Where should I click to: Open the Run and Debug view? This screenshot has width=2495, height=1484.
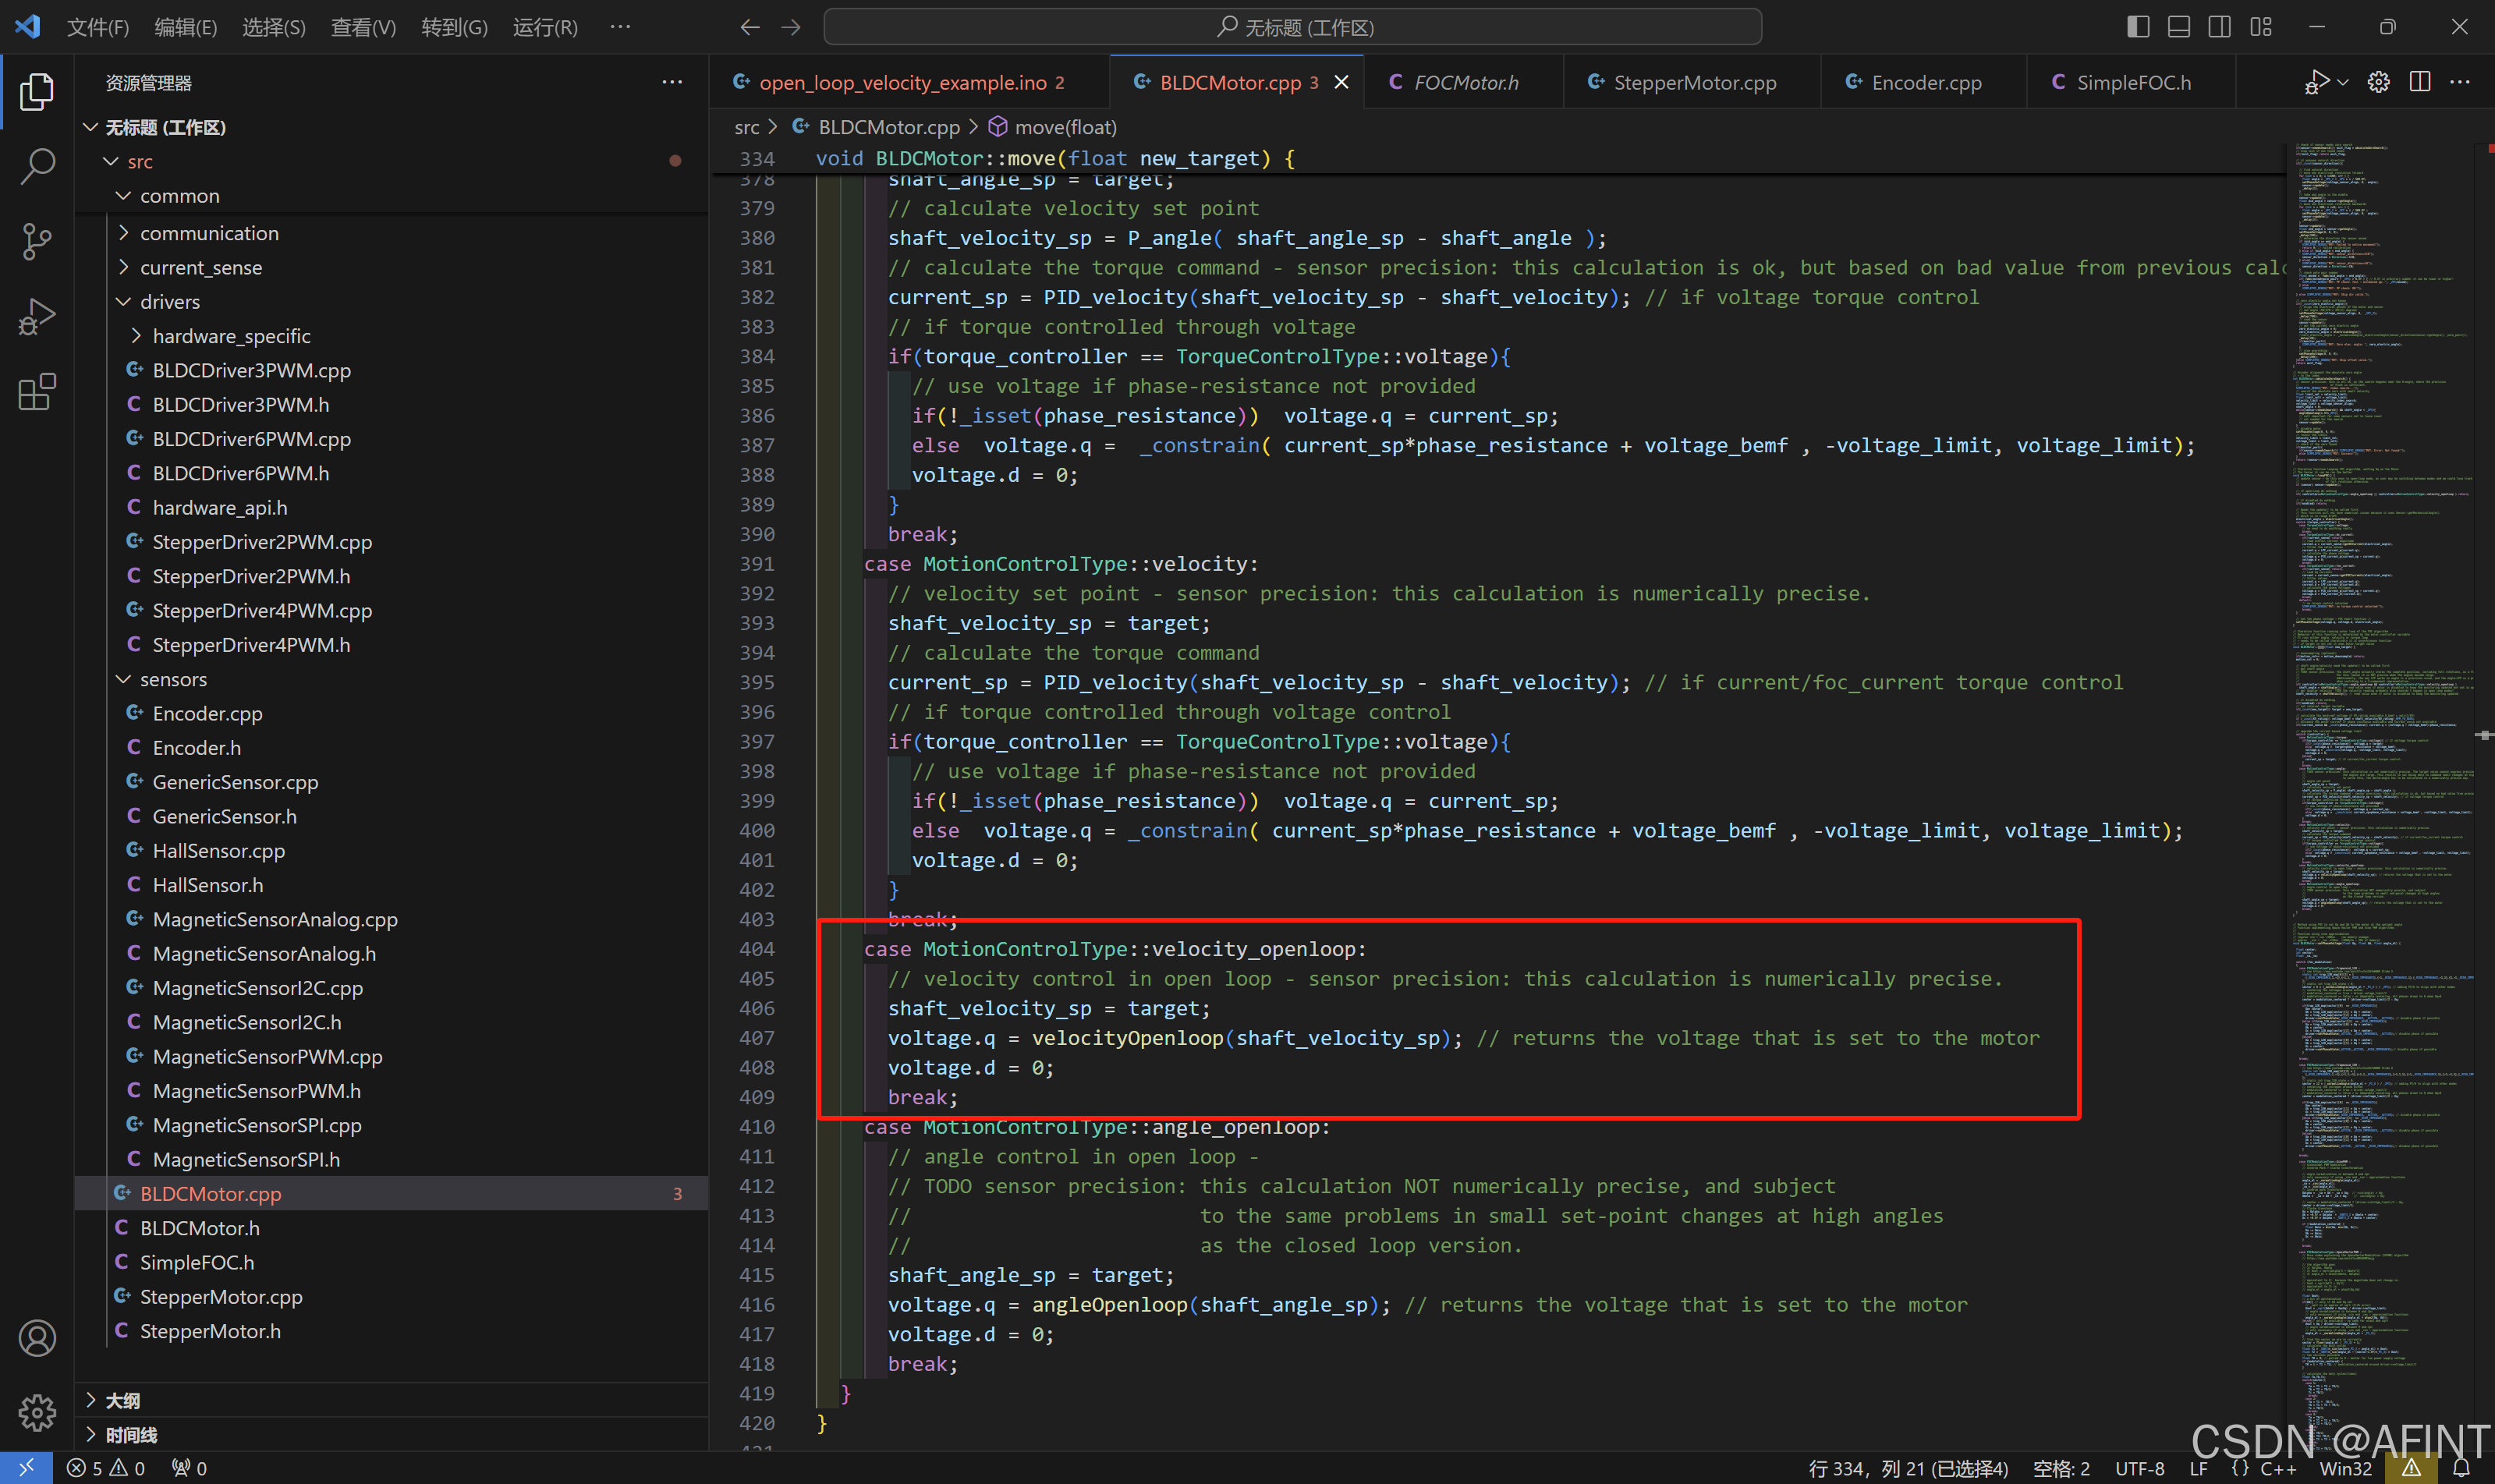[37, 316]
